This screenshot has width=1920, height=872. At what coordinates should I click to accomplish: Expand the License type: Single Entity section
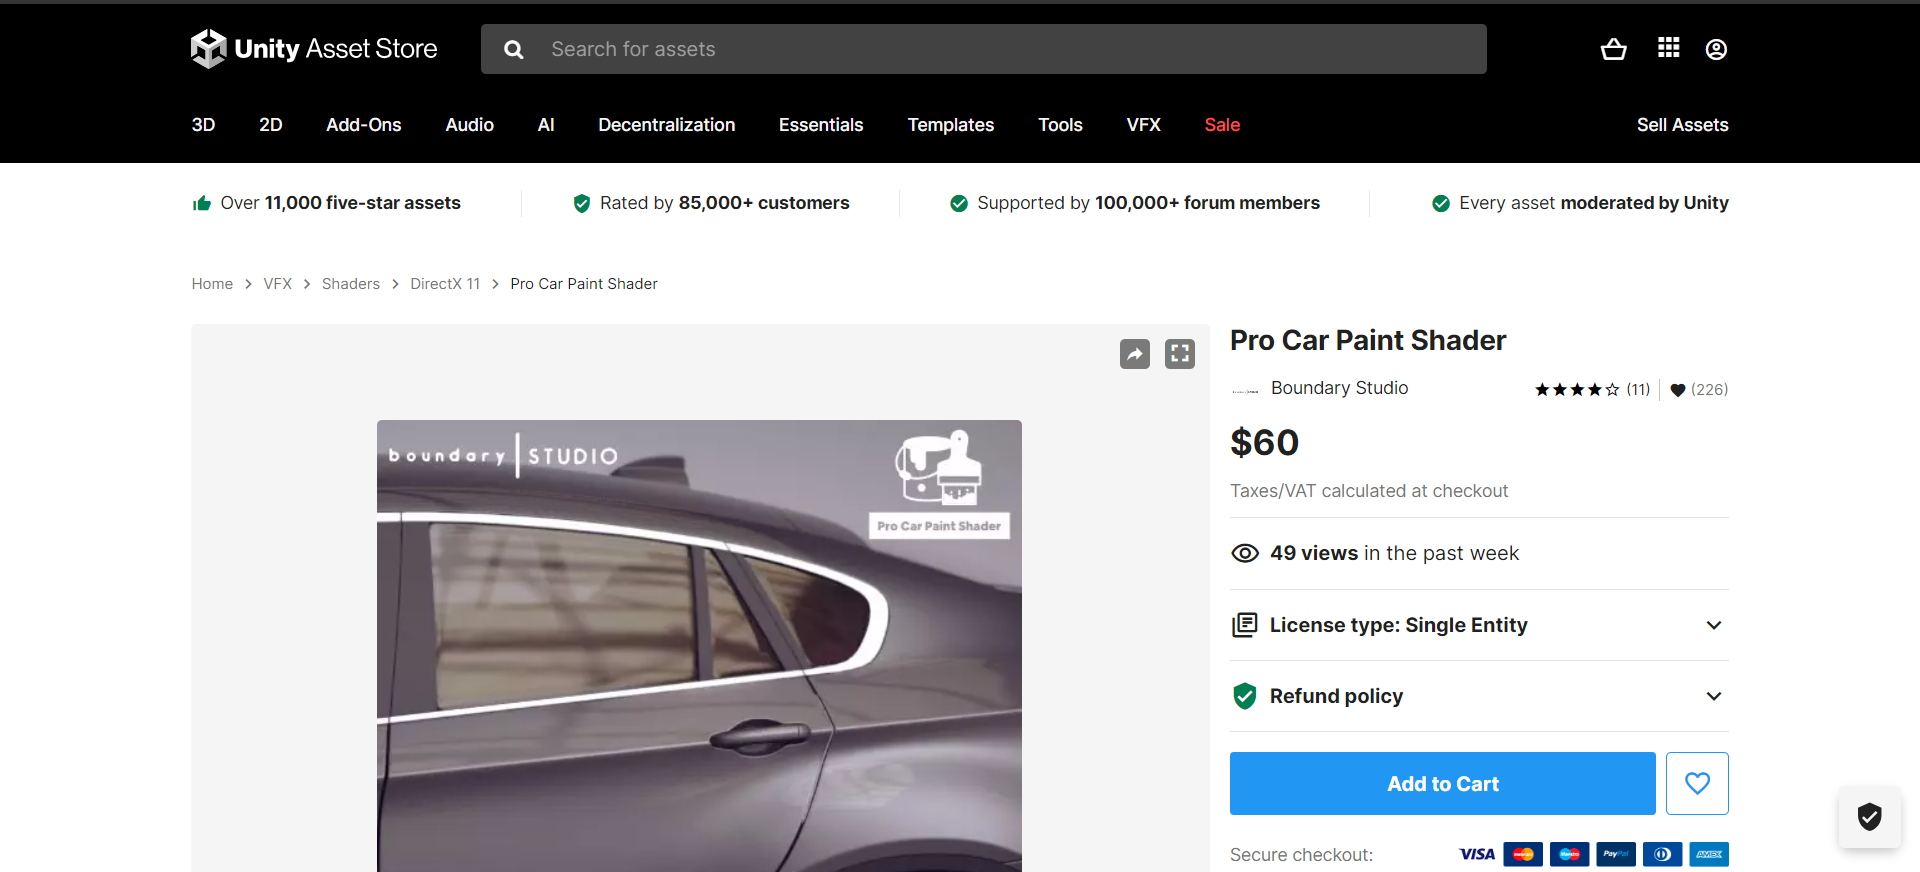(1478, 625)
